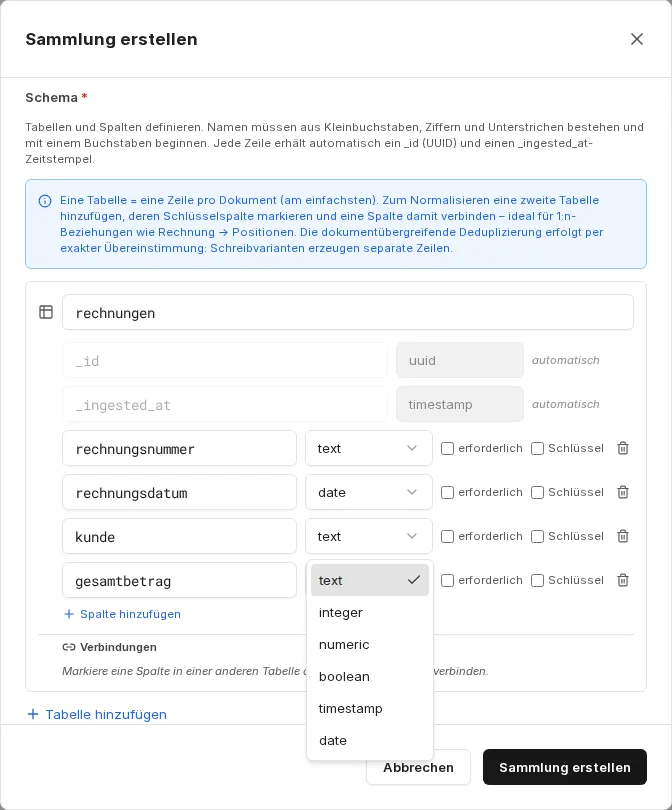The height and width of the screenshot is (810, 672).
Task: Pick timestamp from the open type list
Action: click(370, 708)
